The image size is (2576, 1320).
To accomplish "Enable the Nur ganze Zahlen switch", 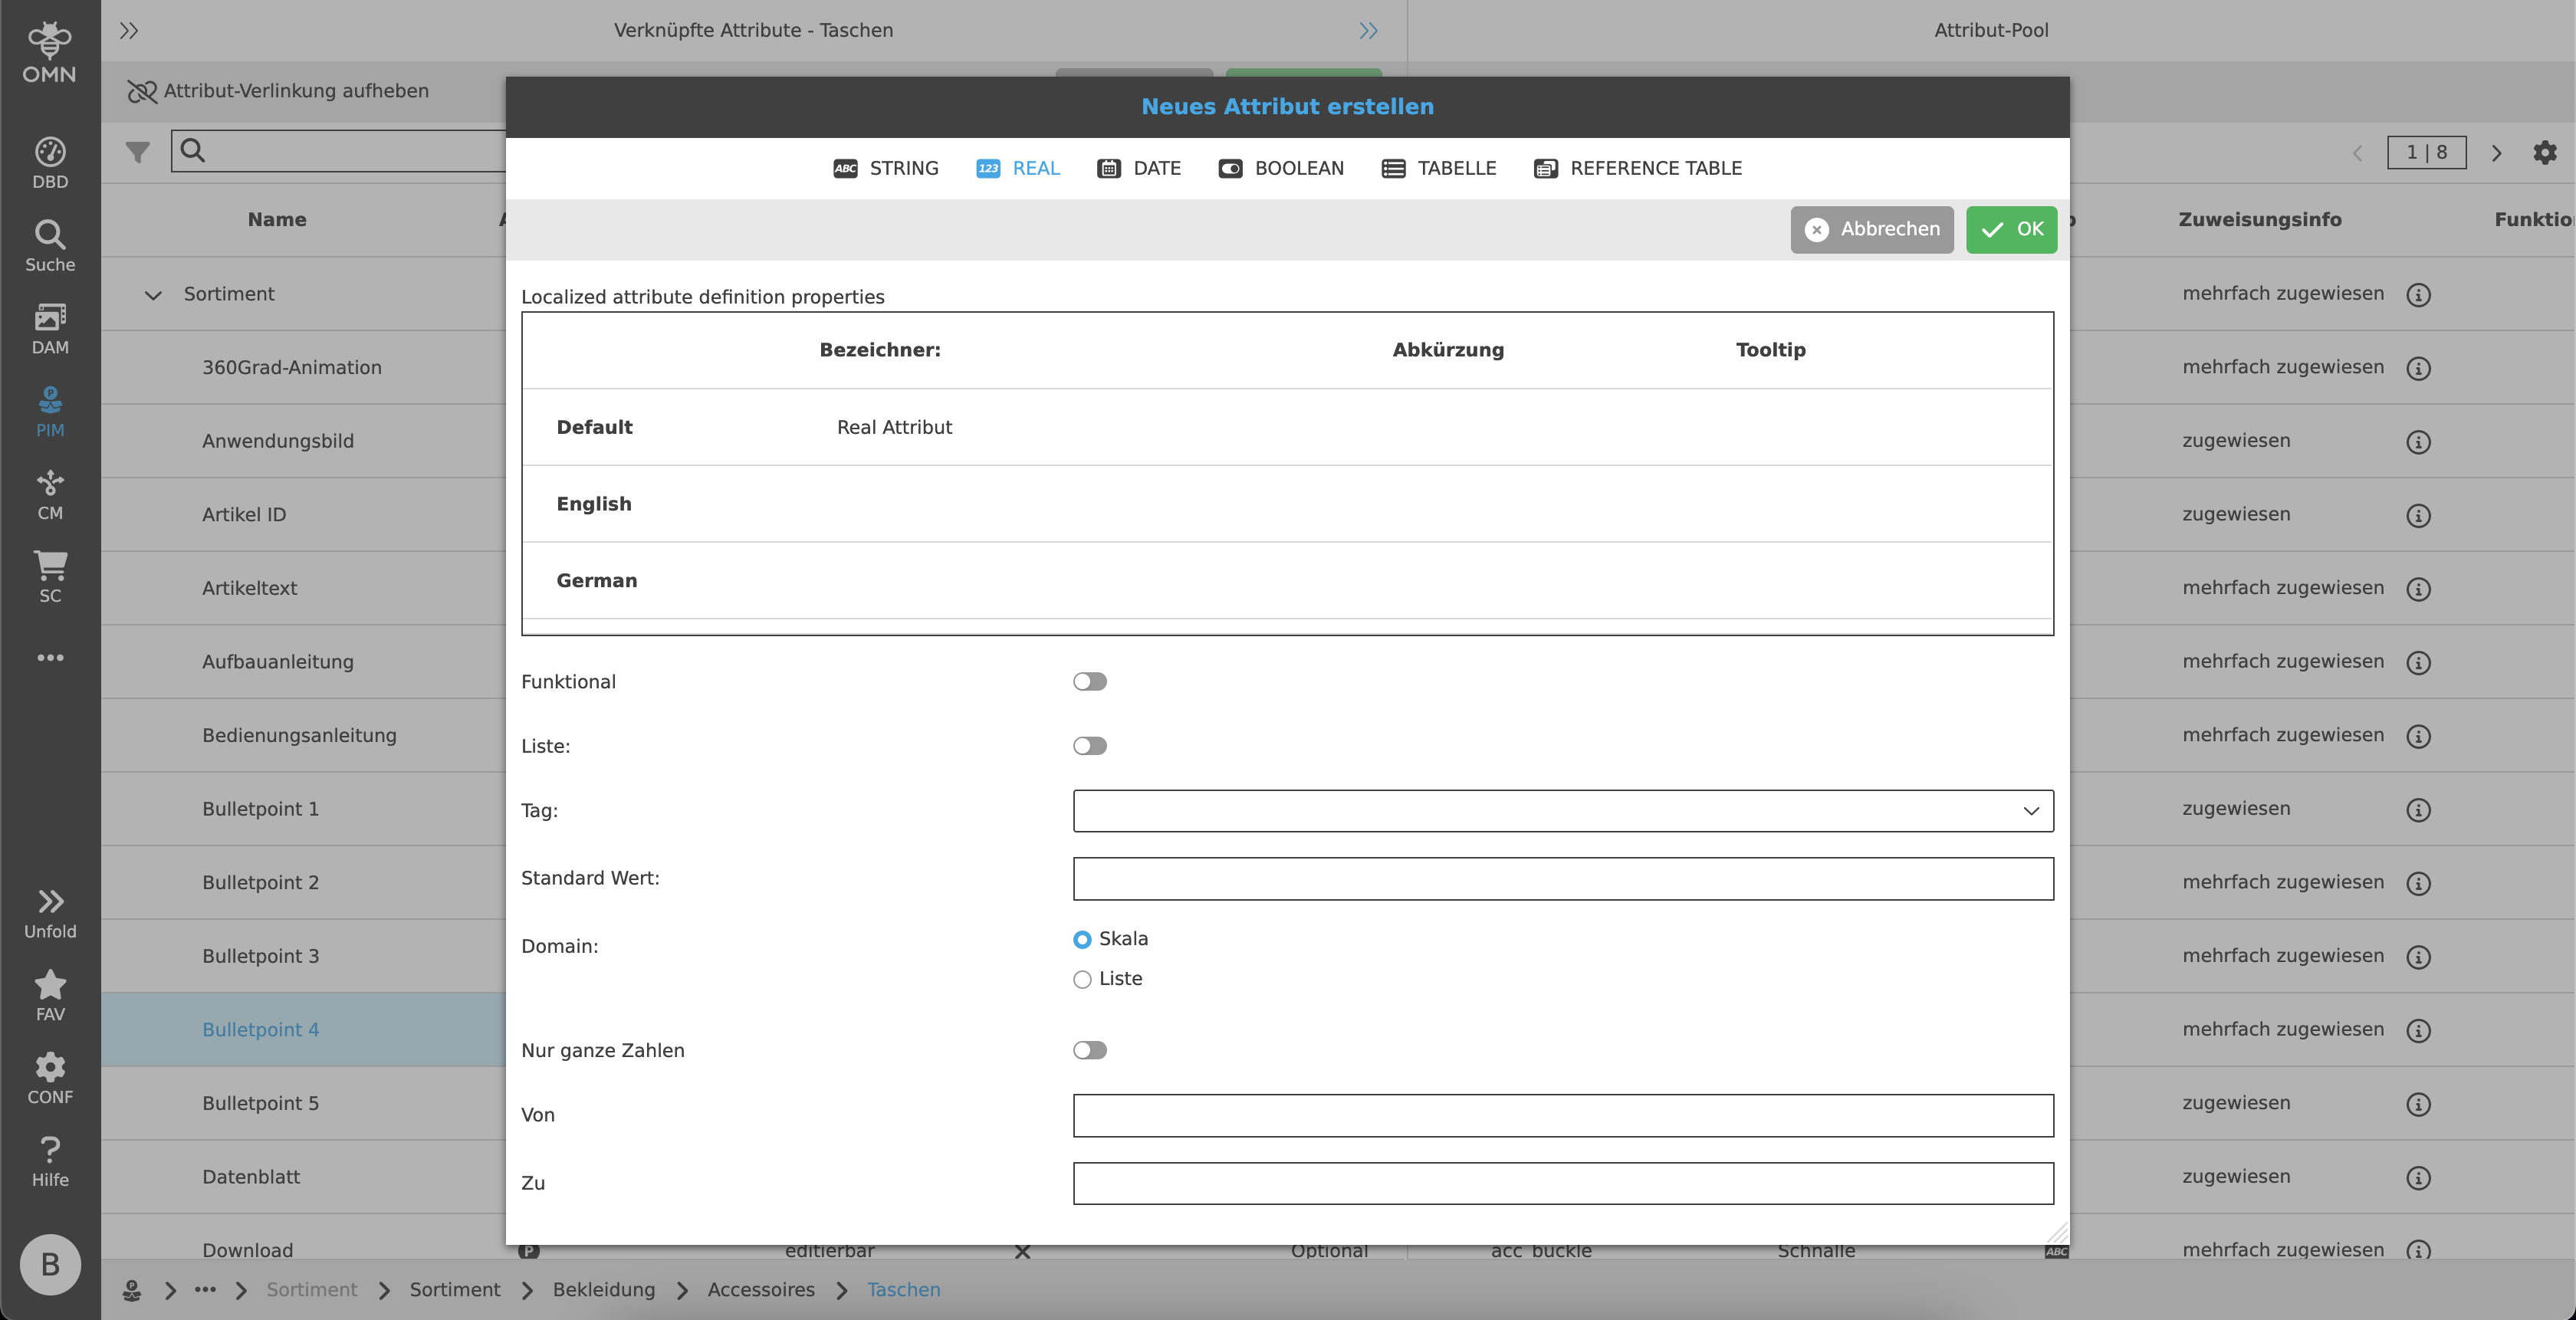I will tap(1089, 1050).
